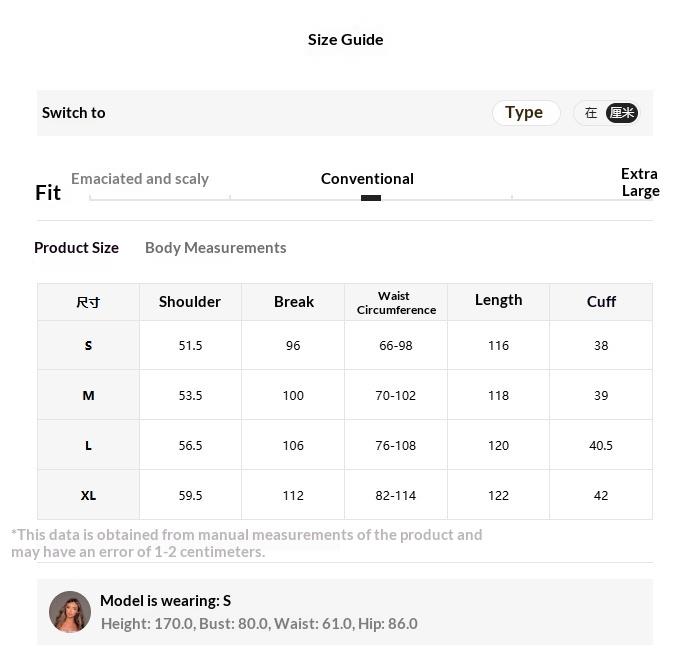Screen dimensions: 686x666
Task: Select the S size row label
Action: 88,345
